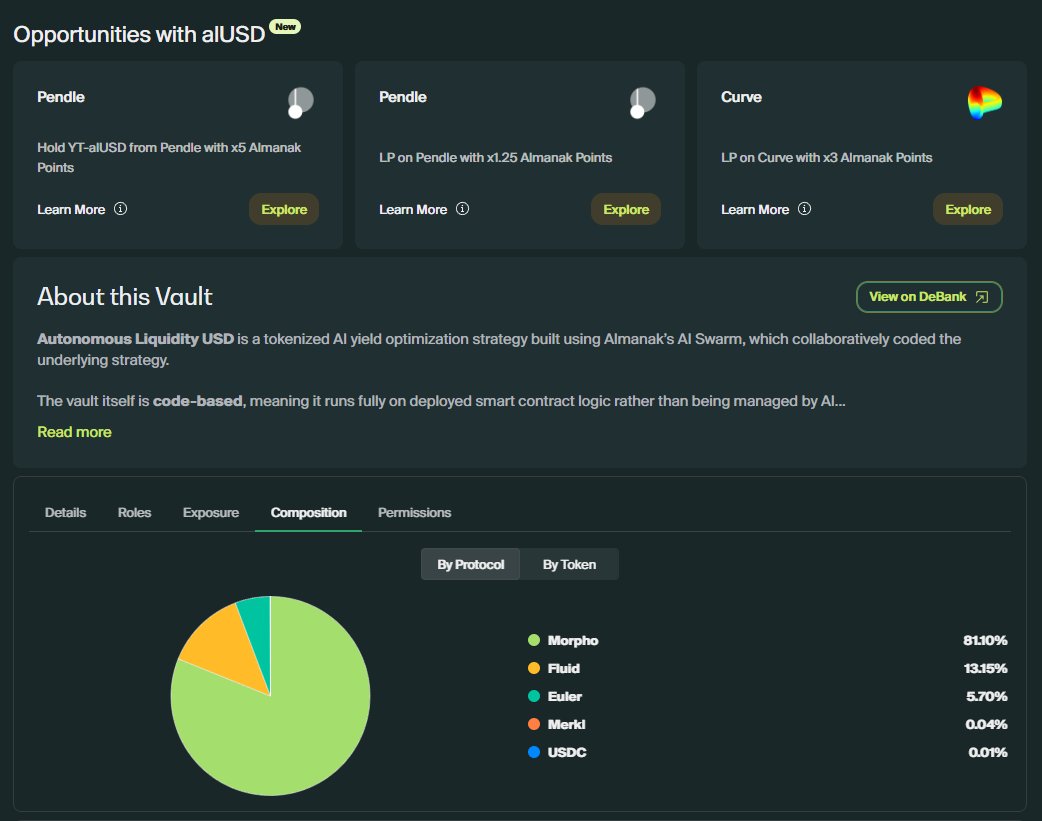Screen dimensions: 1042x821
Task: Open the Exposure tab
Action: 211,513
